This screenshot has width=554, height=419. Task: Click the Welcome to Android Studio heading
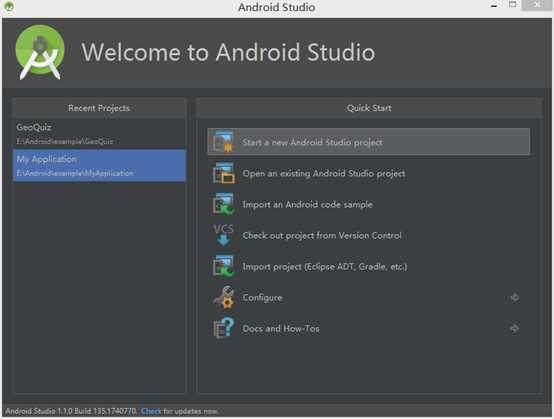pyautogui.click(x=228, y=52)
